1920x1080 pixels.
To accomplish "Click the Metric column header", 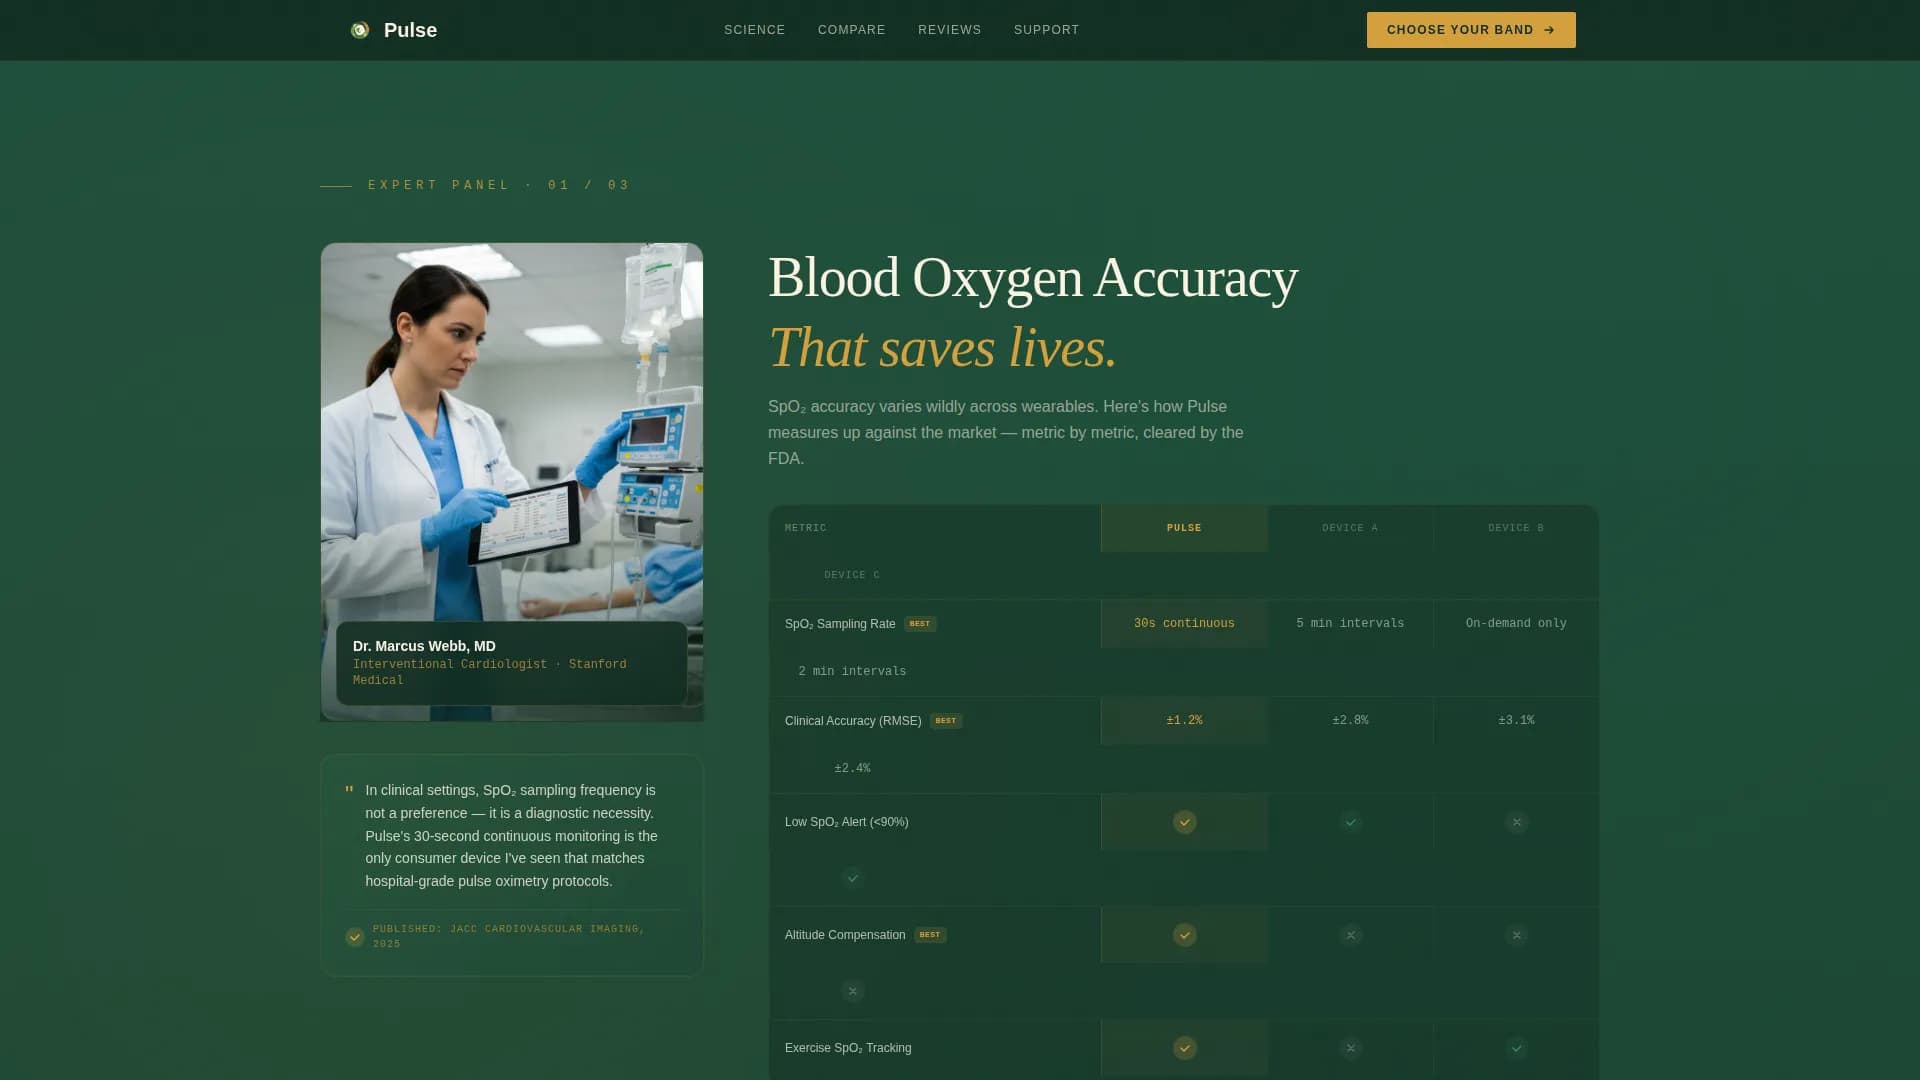I will coord(806,528).
